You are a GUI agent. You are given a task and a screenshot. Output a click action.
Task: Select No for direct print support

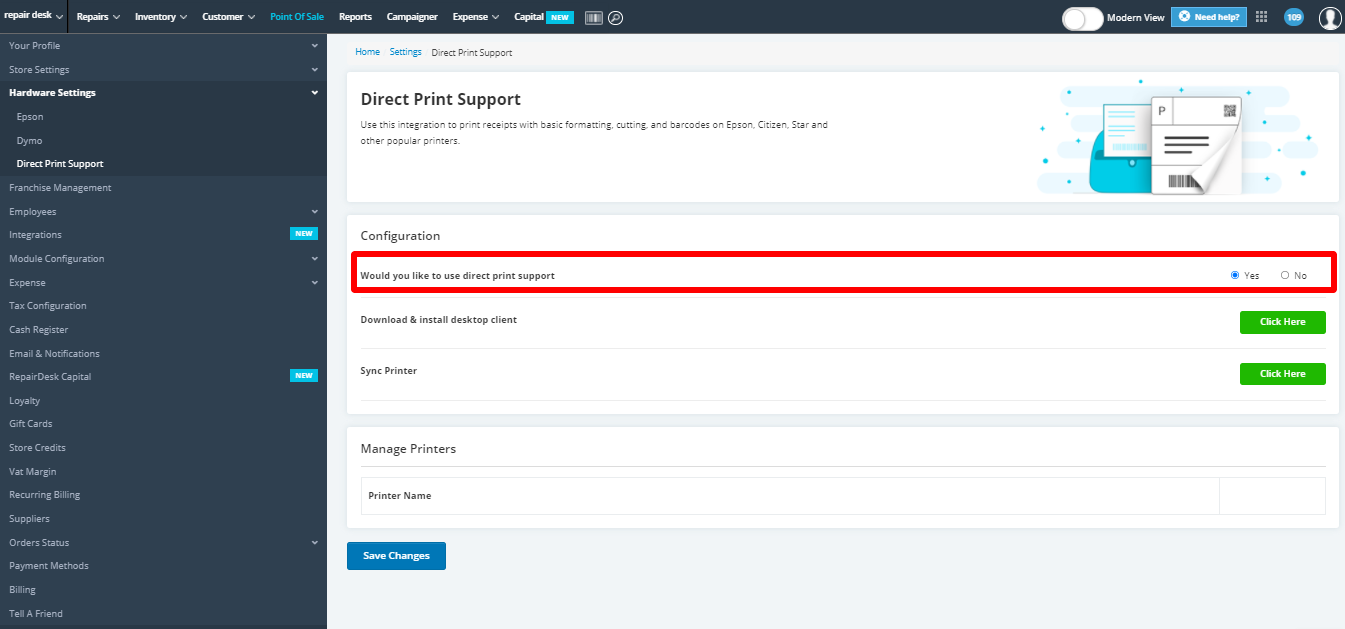[x=1285, y=275]
